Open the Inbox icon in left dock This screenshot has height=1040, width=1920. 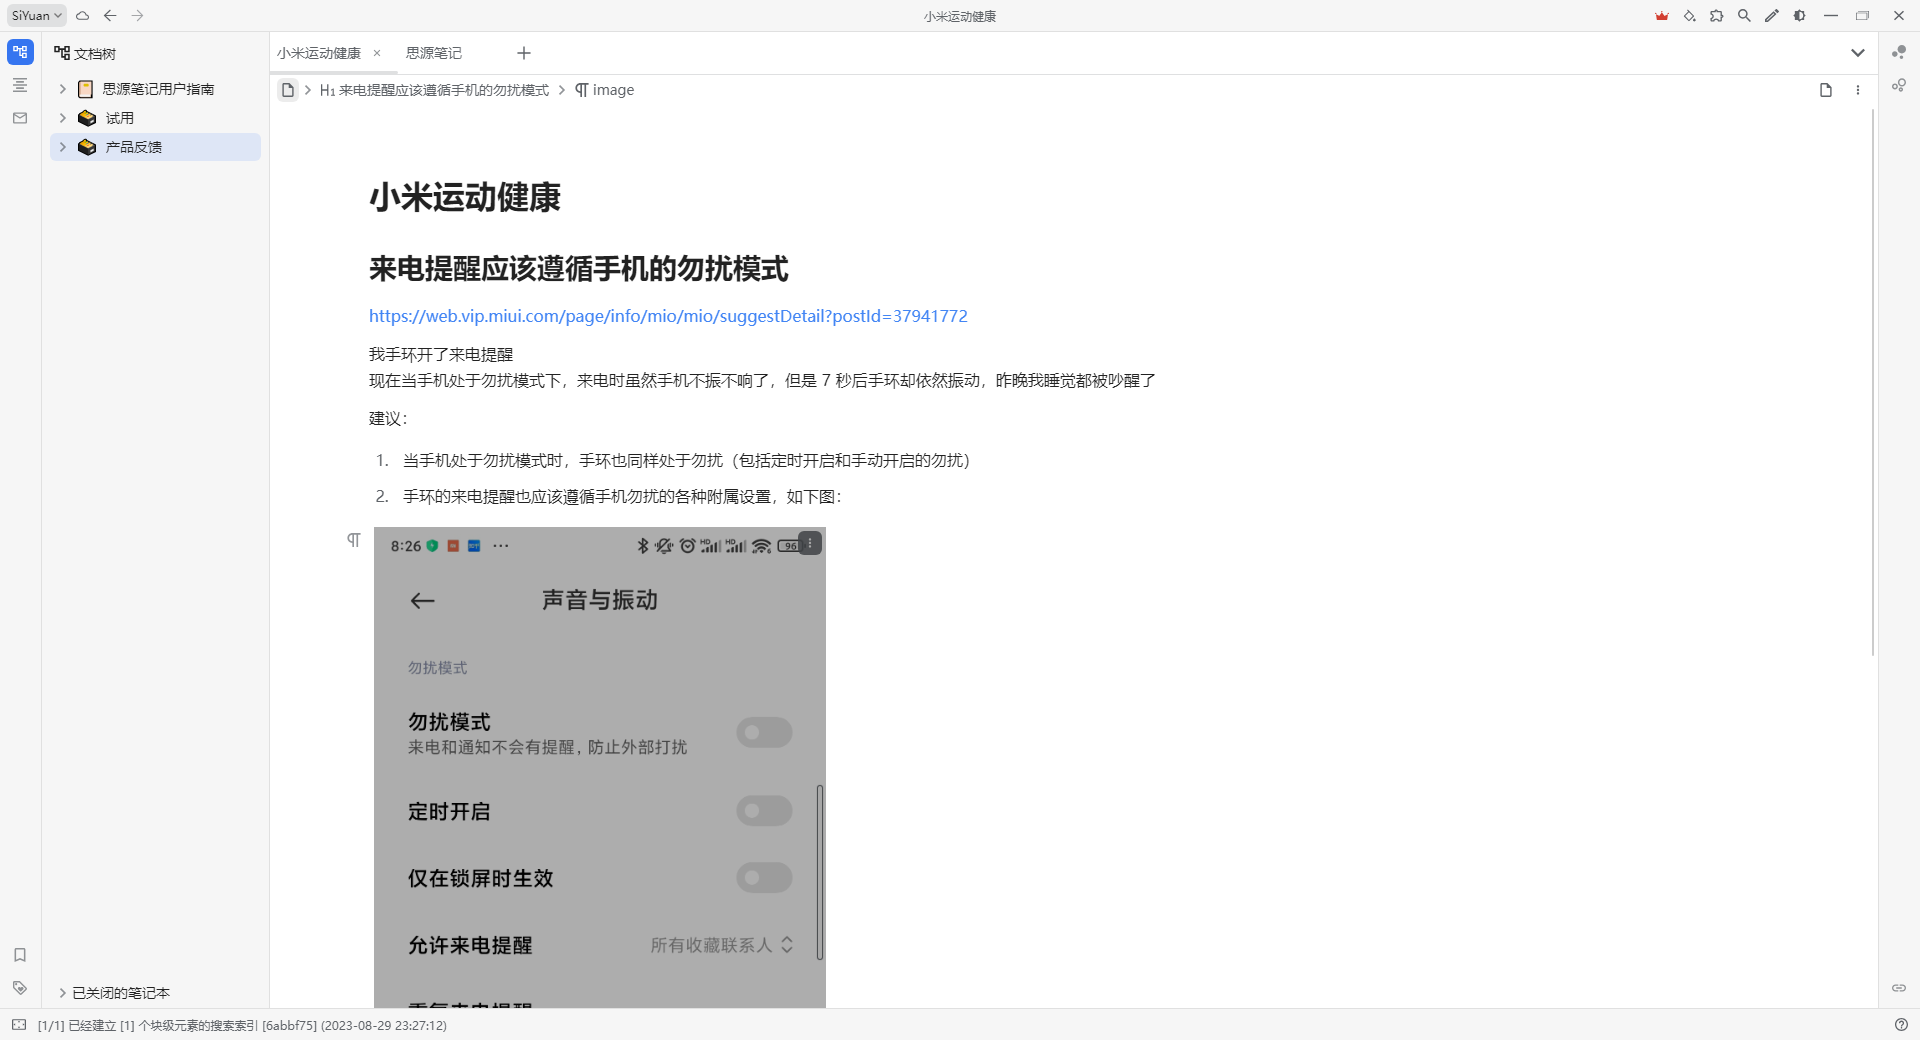point(20,118)
